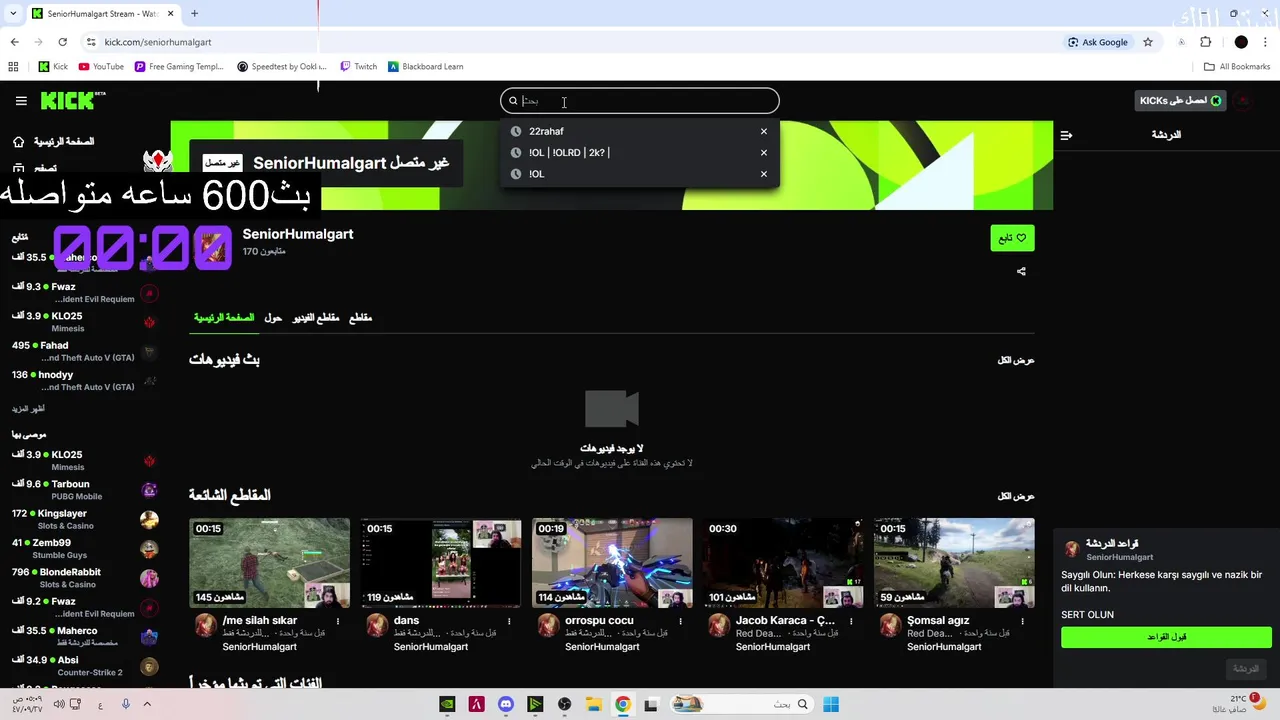Screen dimensions: 1280x720
Task: Click Kingslayer's avatar icon in sidebar
Action: pos(149,520)
